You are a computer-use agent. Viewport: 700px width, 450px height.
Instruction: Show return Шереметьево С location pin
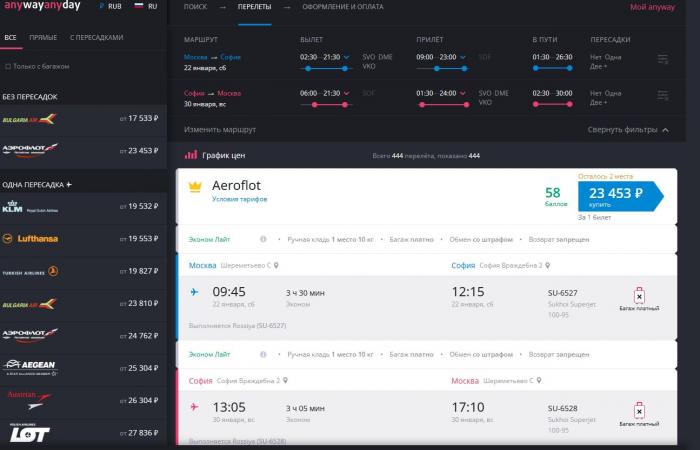(539, 381)
